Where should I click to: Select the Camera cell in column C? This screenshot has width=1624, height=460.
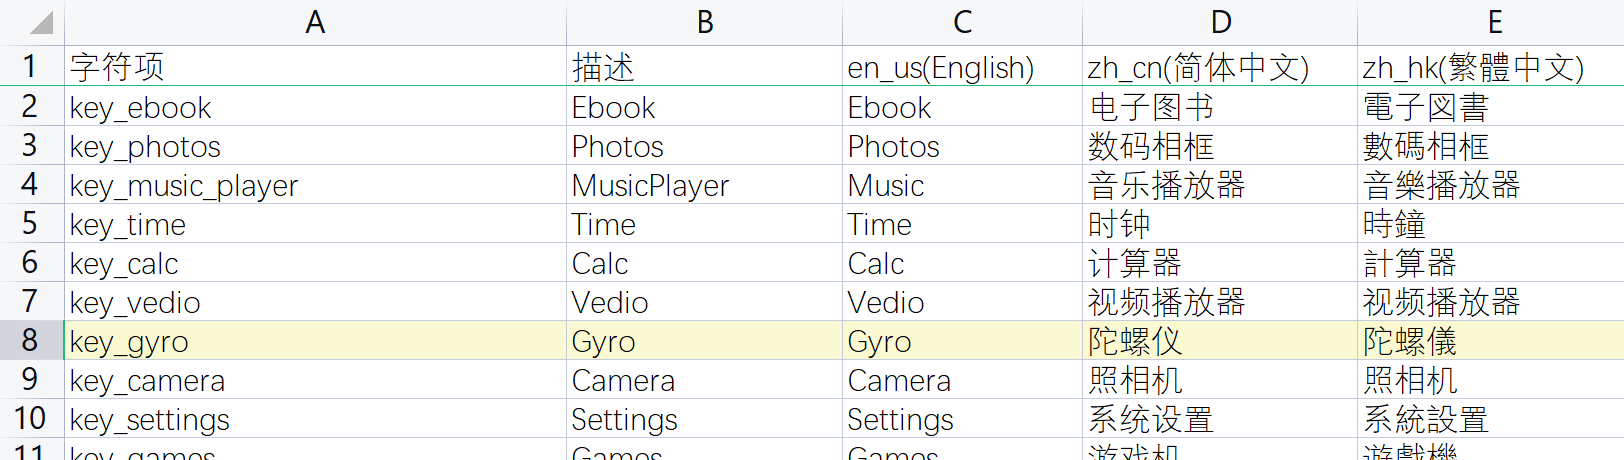point(962,380)
